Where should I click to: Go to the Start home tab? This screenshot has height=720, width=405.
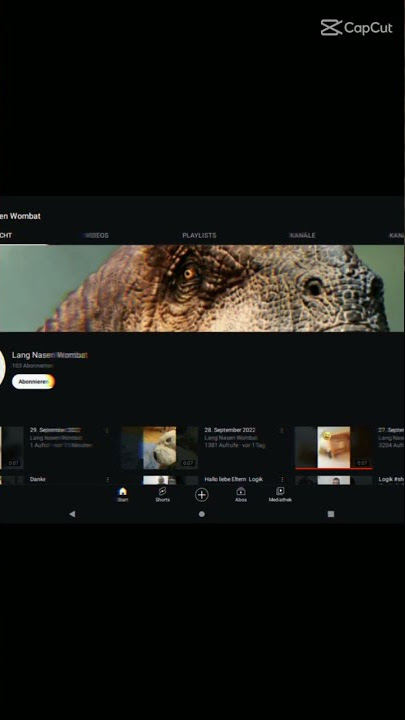coord(123,495)
